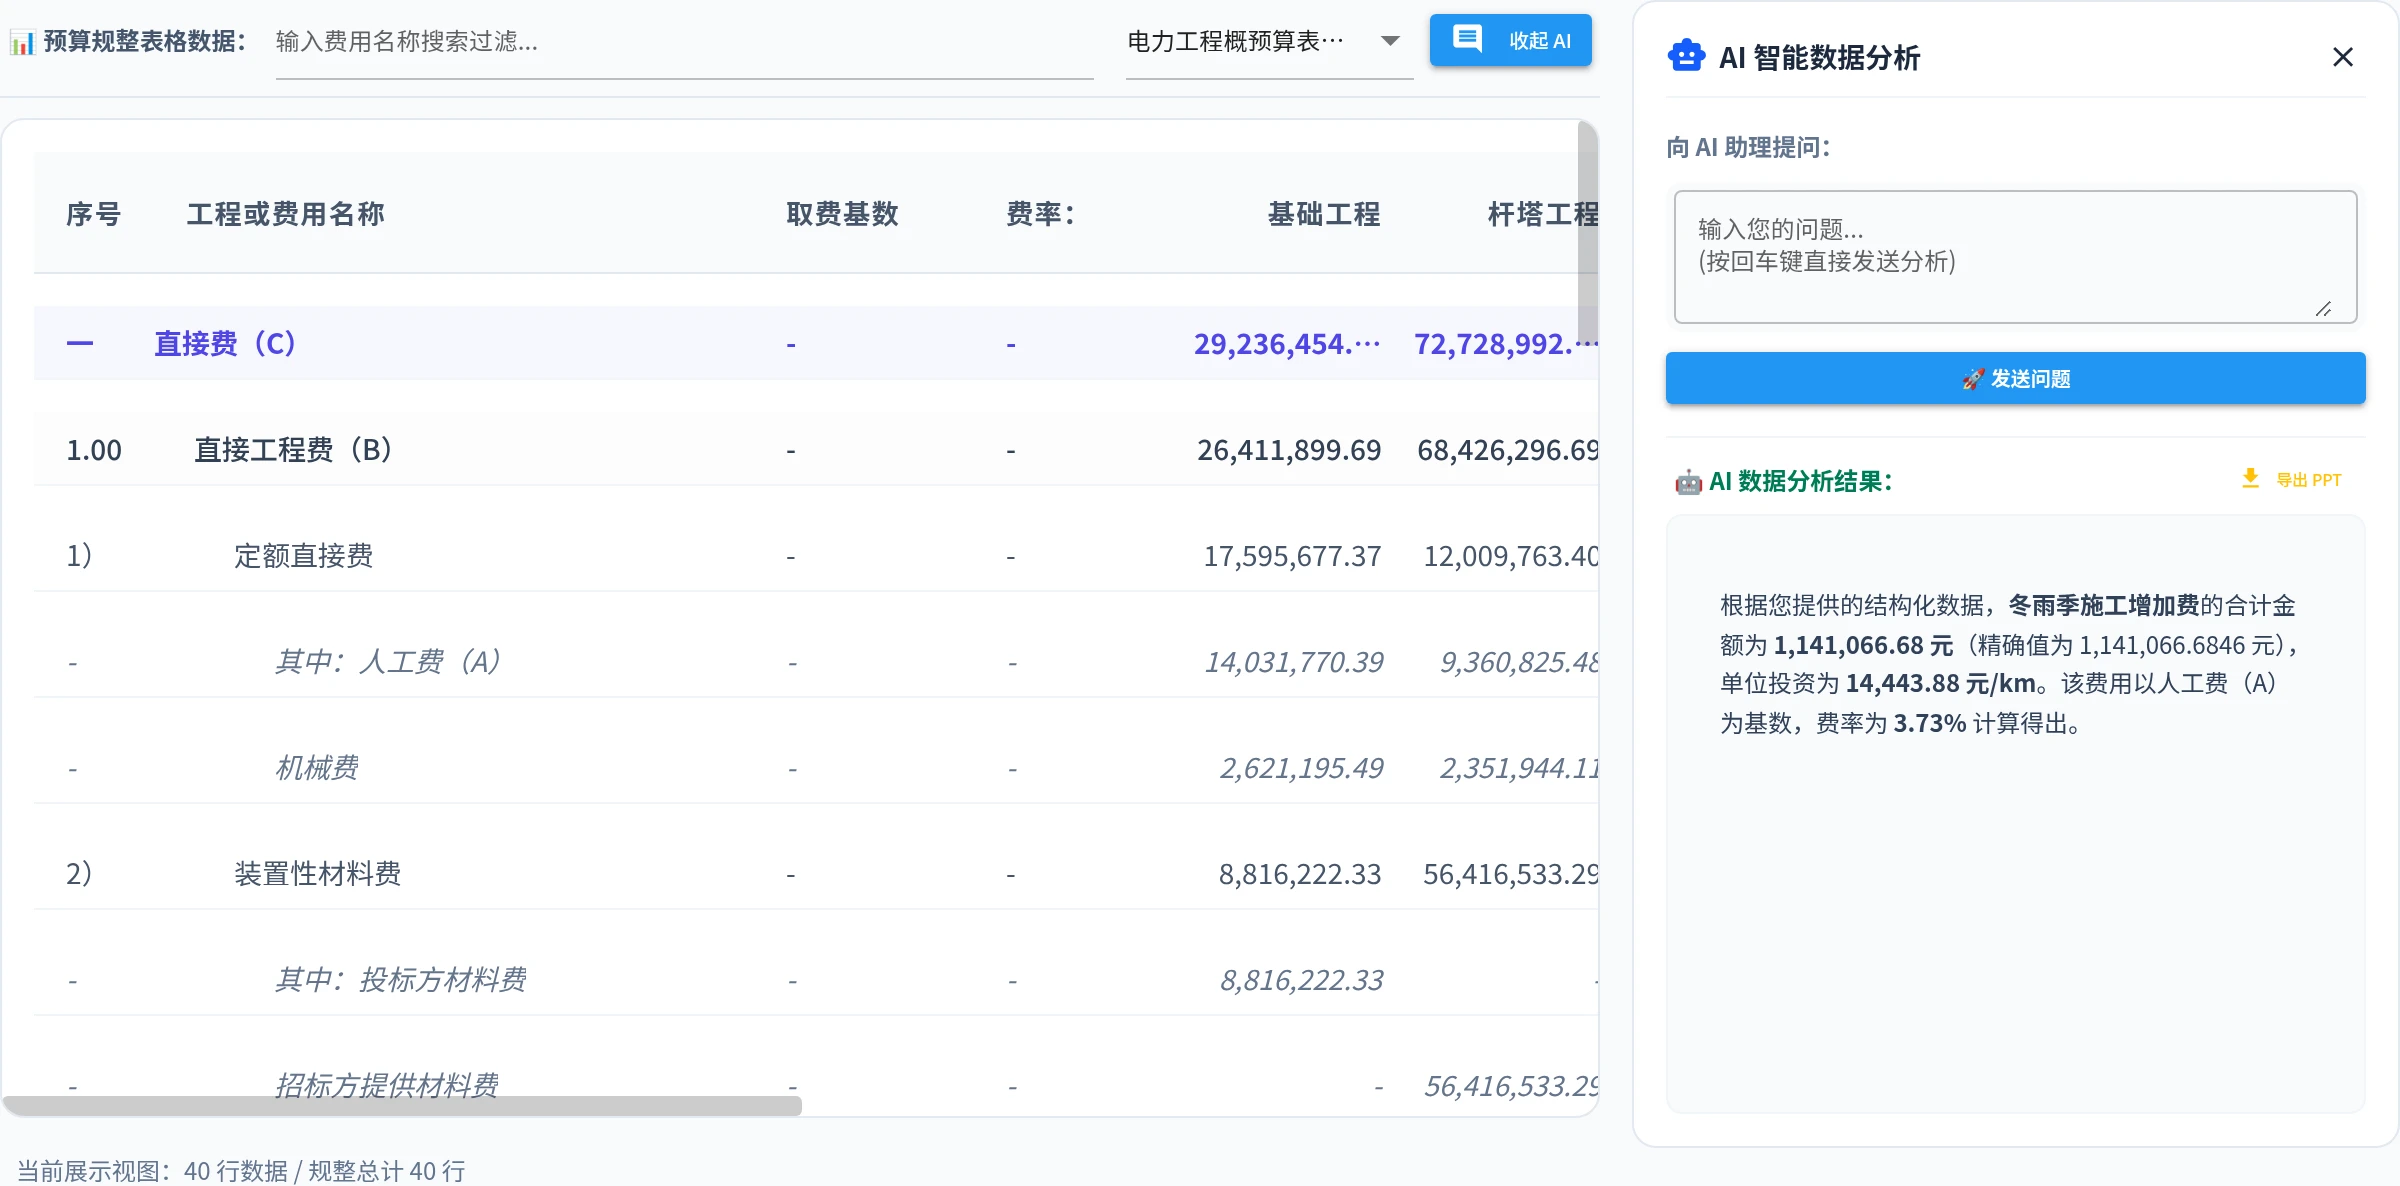The height and width of the screenshot is (1186, 2400).
Task: Click the value 29,236,454 in 直接费 row
Action: click(1287, 344)
